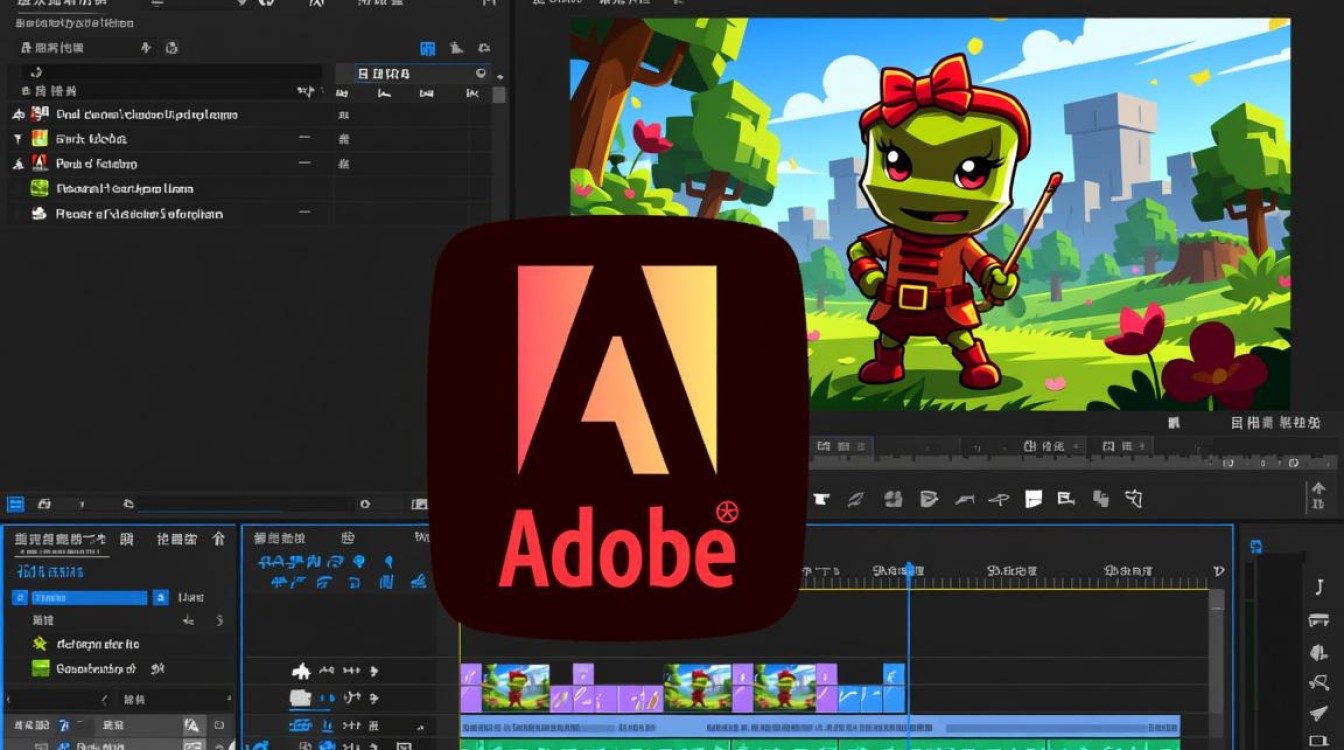Select the J-shaped tool in right tool strip
Screen dimensions: 1344x750
[x=1320, y=586]
